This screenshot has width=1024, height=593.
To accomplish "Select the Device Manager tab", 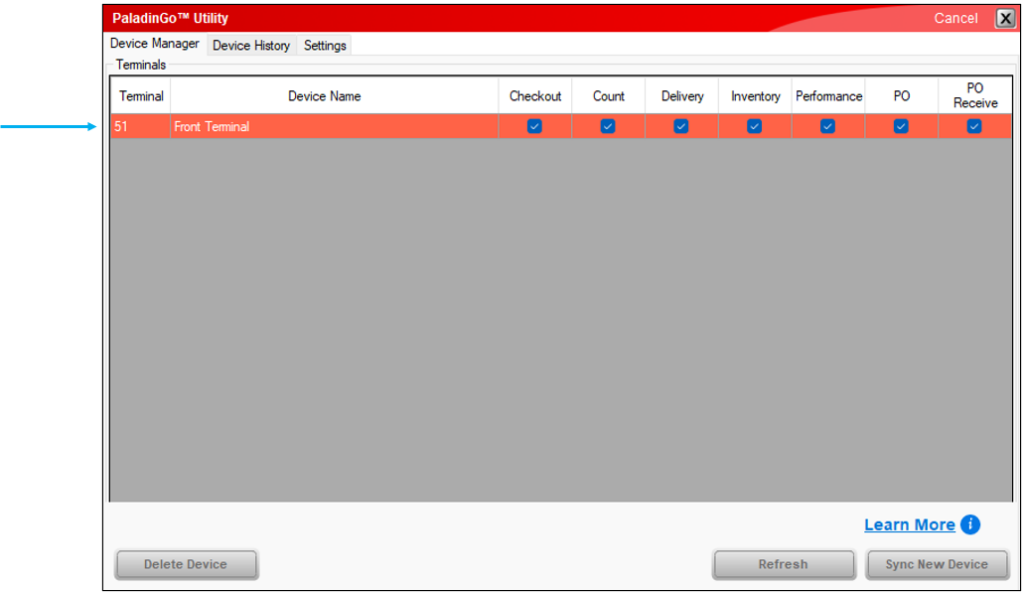I will tap(155, 44).
